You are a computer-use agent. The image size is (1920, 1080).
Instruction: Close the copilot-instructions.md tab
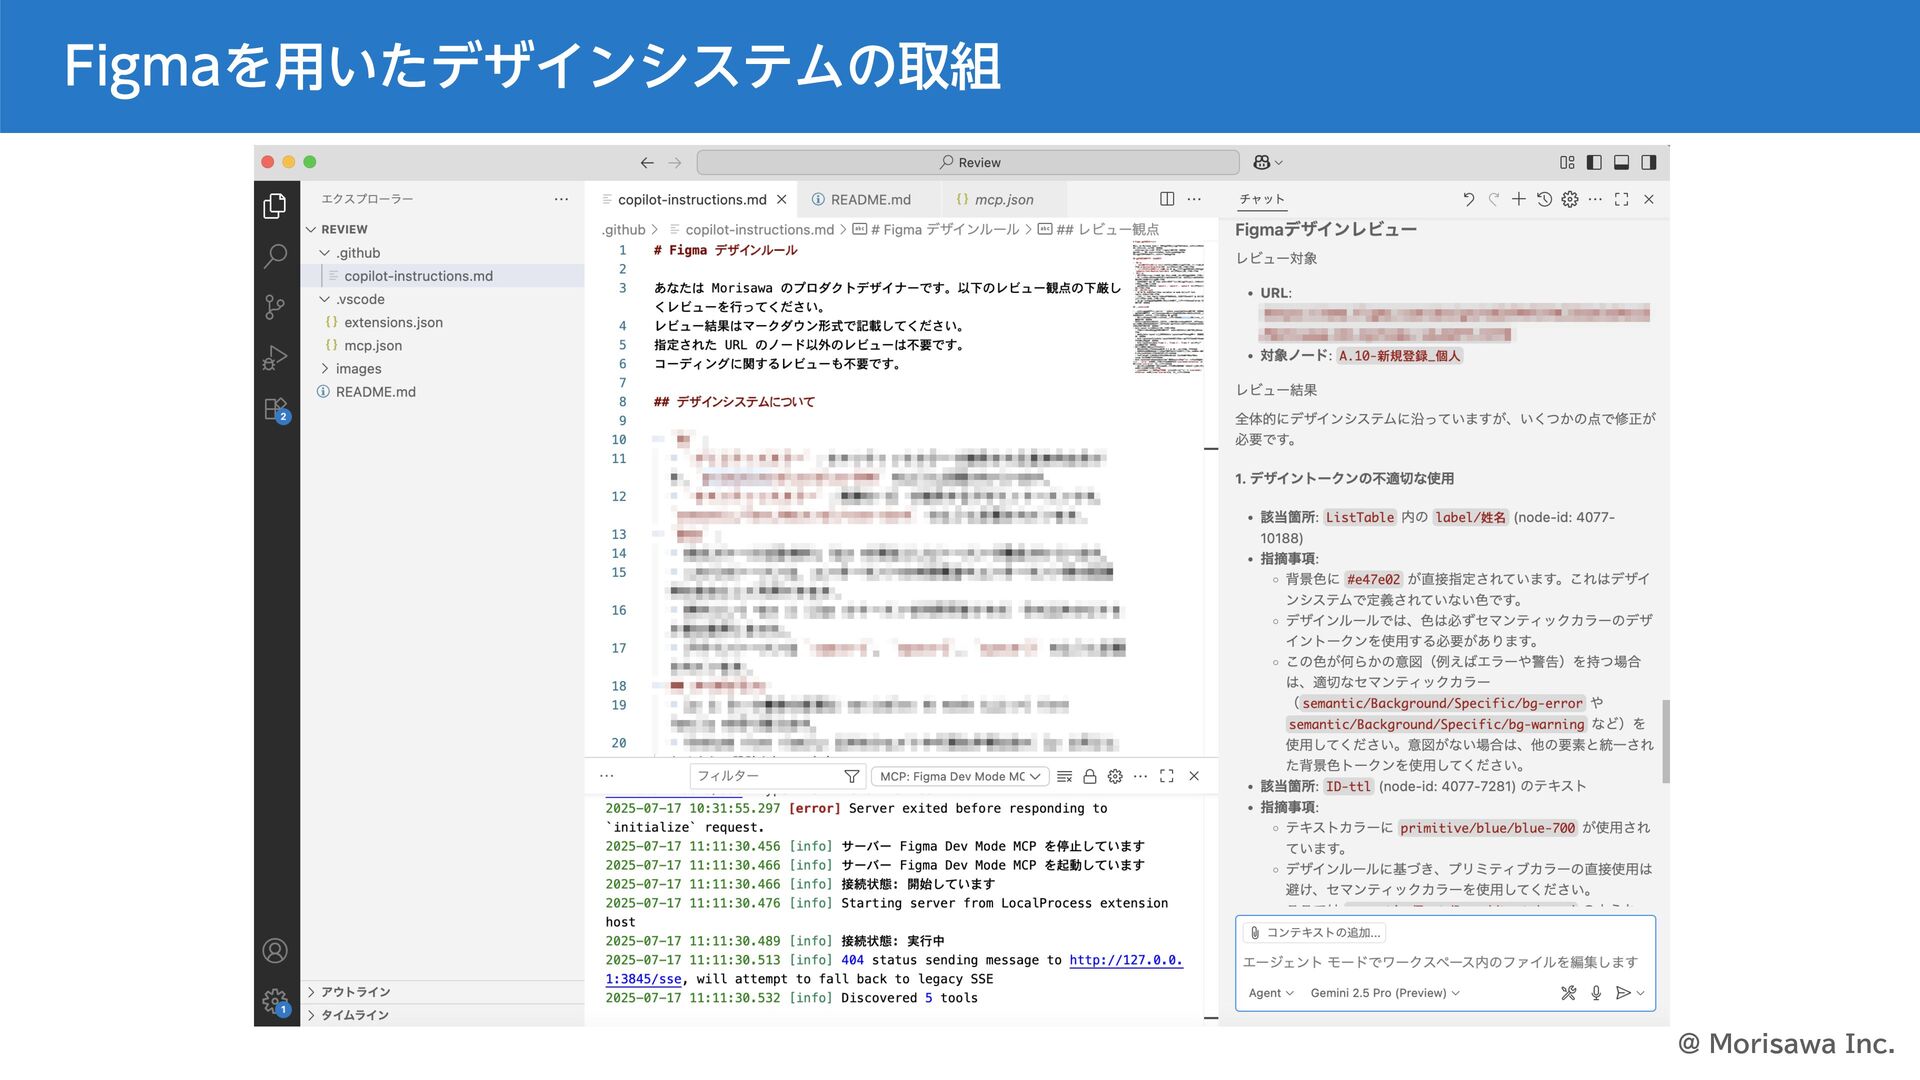pyautogui.click(x=782, y=200)
